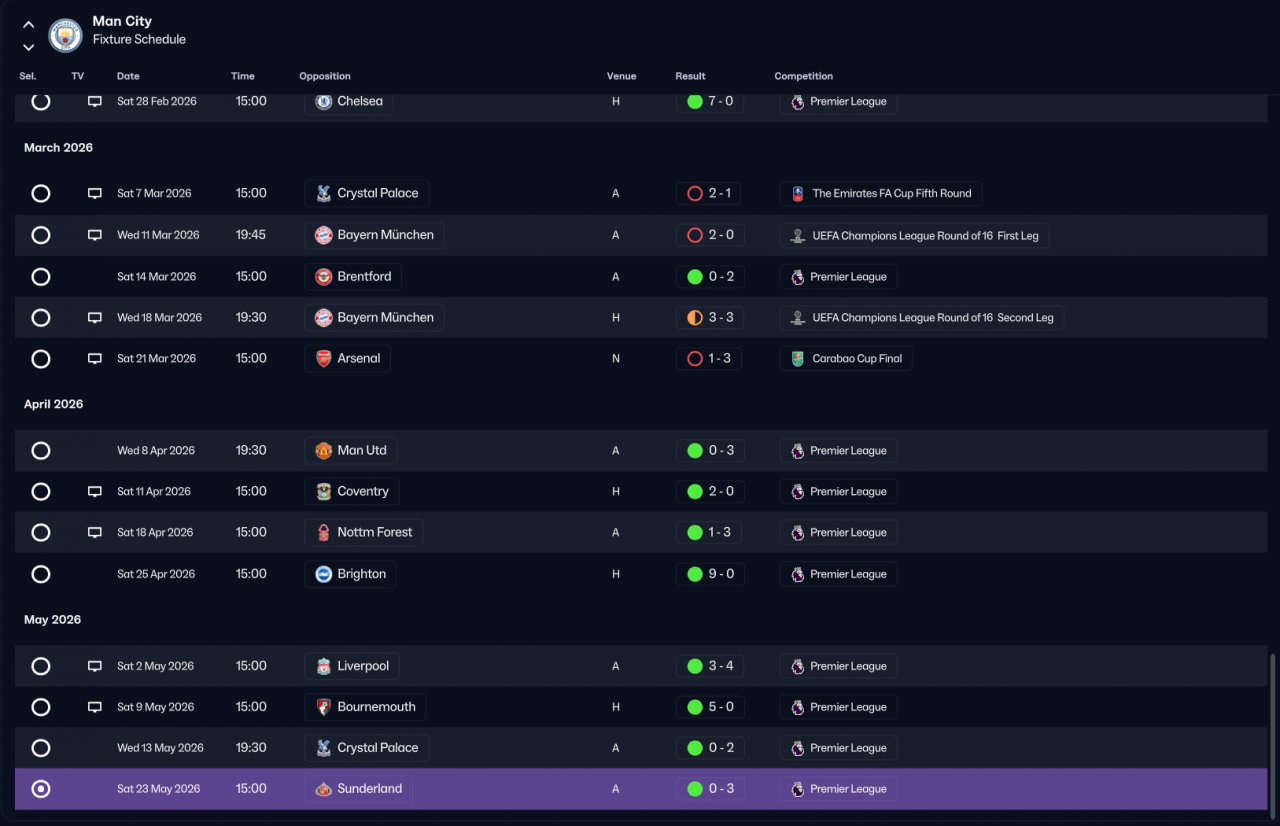Open the 7 - 0 result against Chelsea
The height and width of the screenshot is (826, 1280).
click(x=710, y=102)
